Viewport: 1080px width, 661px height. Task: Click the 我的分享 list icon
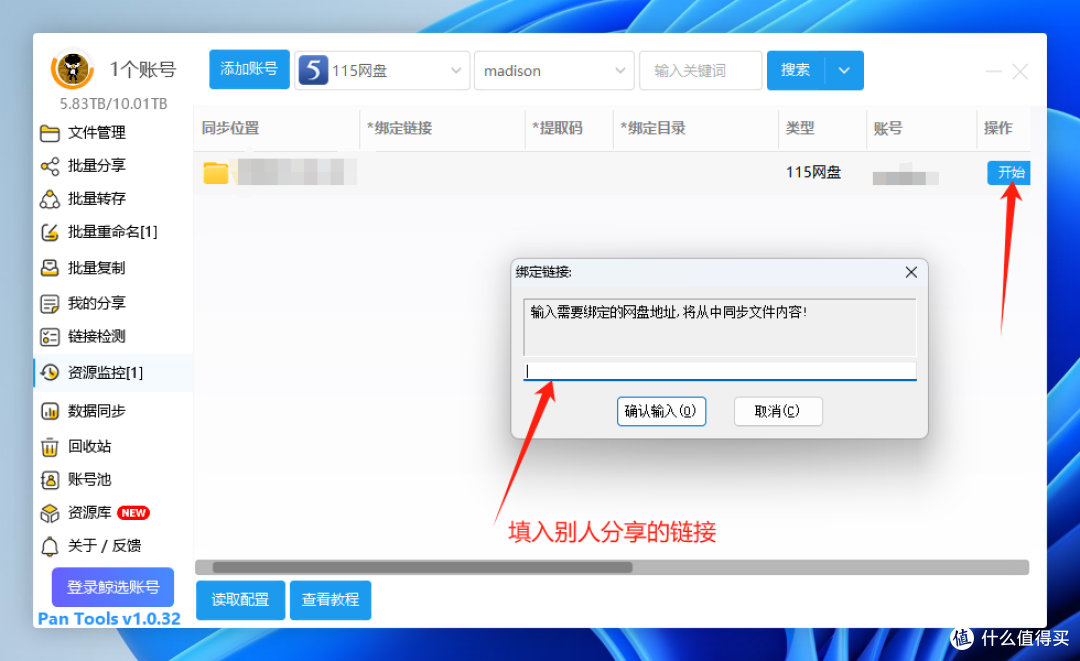(50, 304)
